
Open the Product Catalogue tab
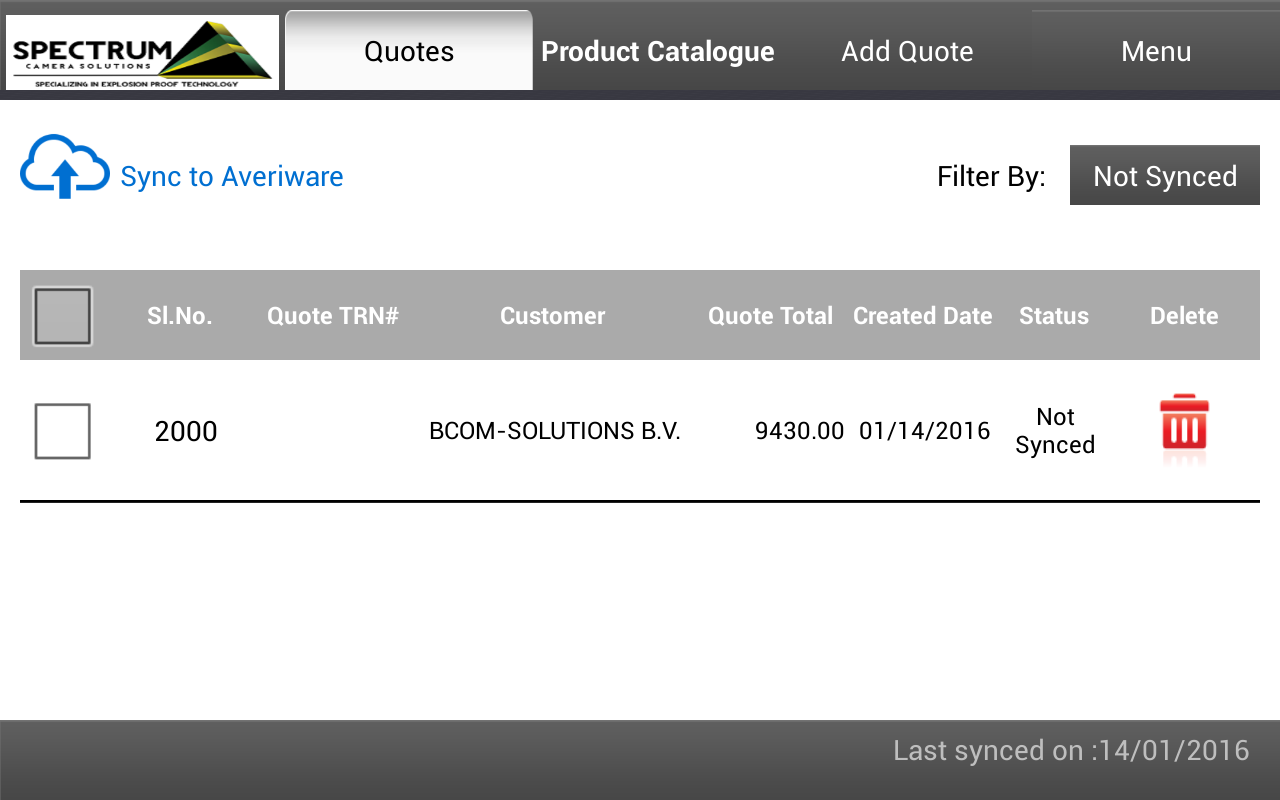[x=658, y=51]
